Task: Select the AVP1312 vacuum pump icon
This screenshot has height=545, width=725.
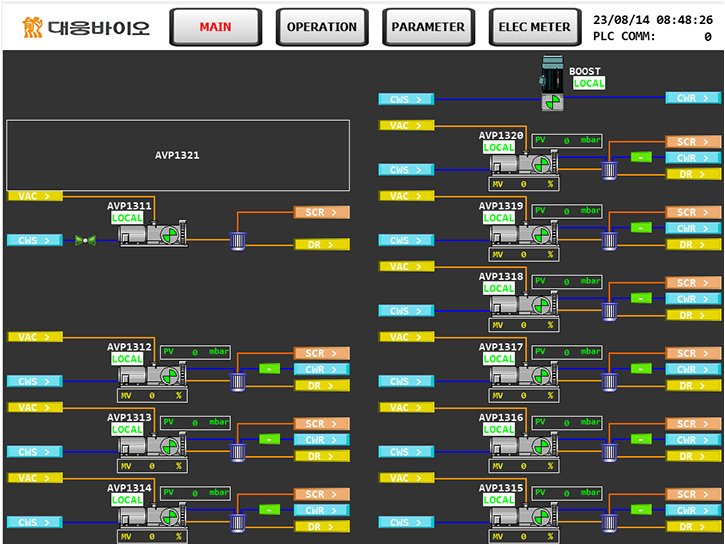Action: [x=153, y=375]
